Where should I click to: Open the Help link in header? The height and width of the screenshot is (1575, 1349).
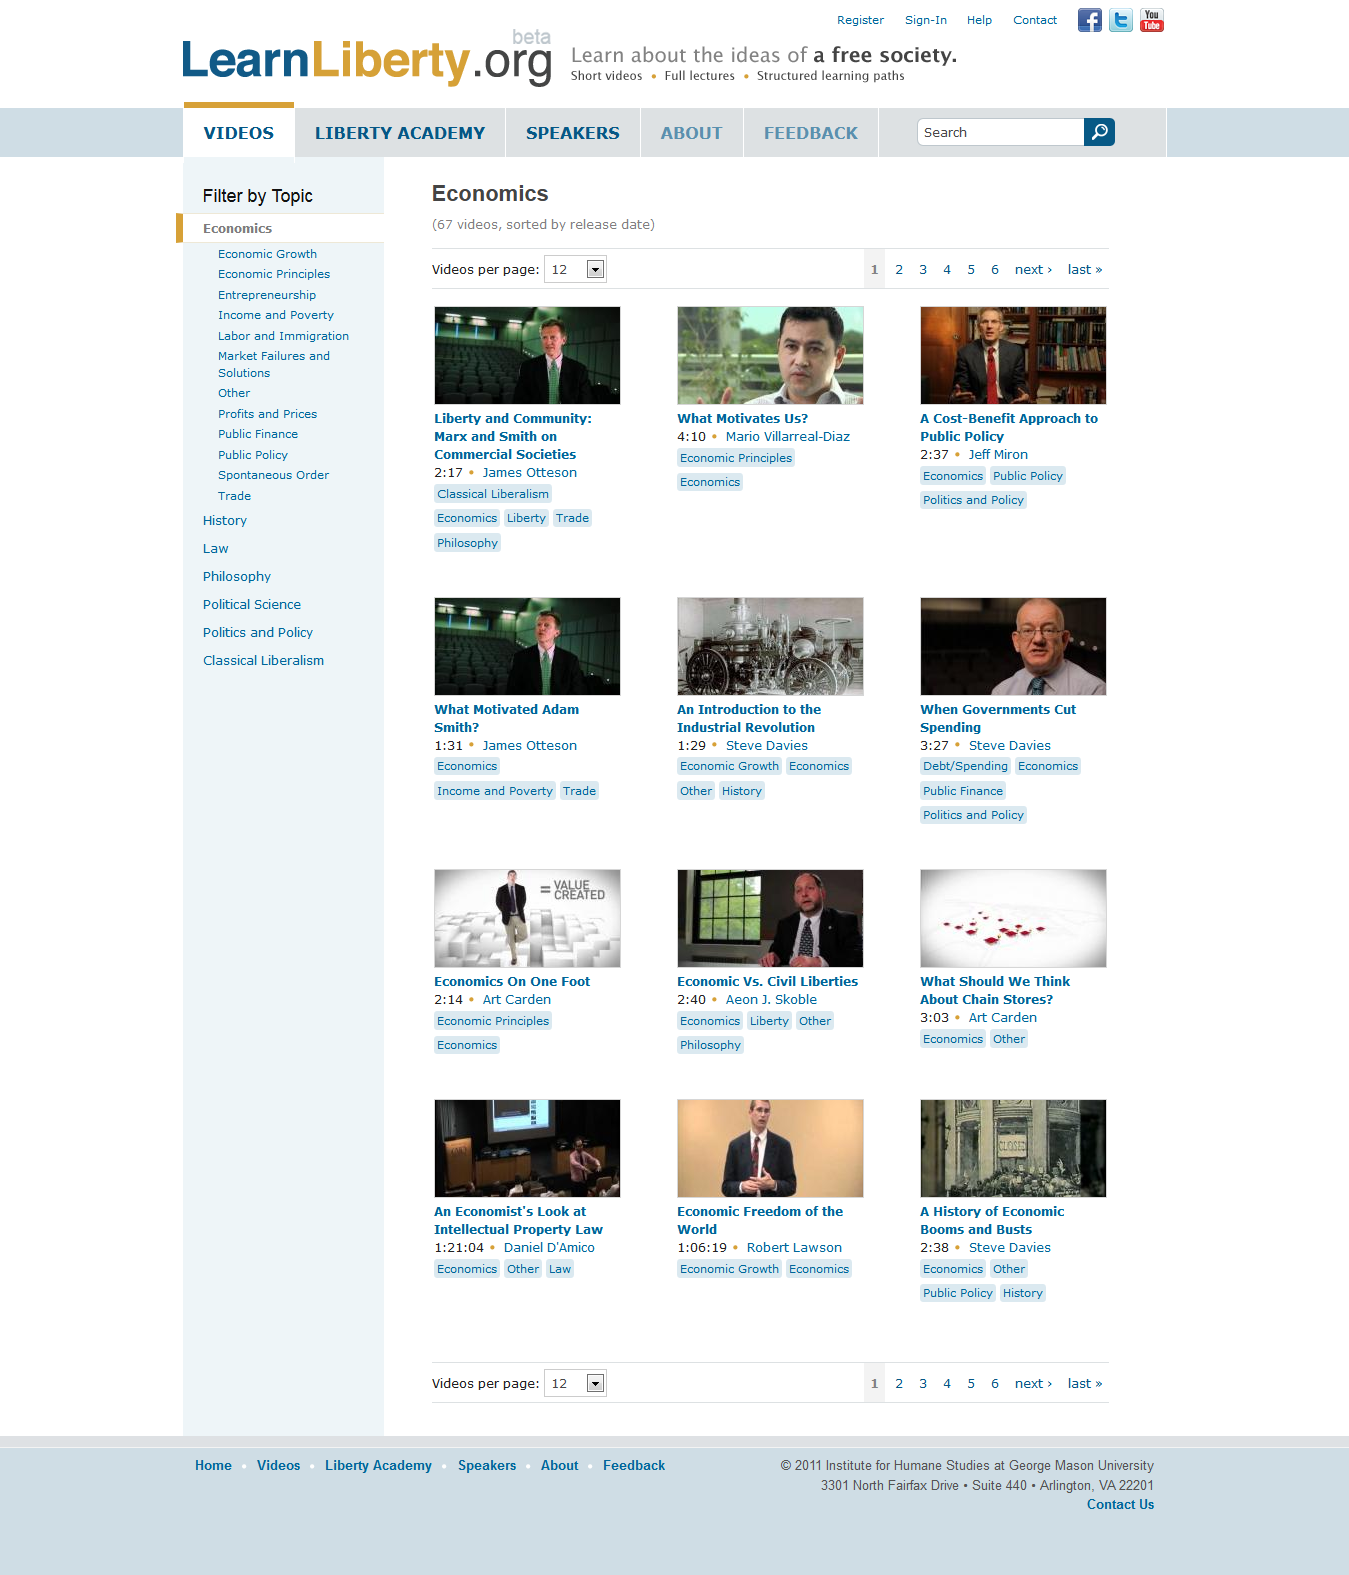coord(979,20)
